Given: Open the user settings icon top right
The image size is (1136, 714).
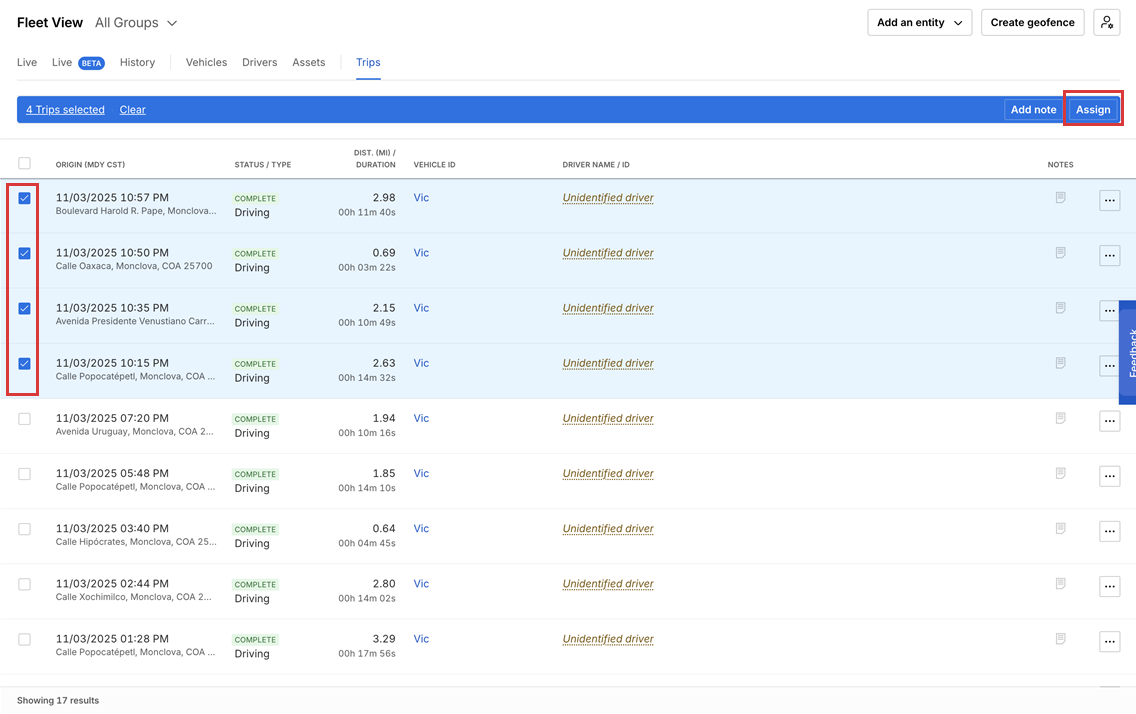Looking at the screenshot, I should pyautogui.click(x=1106, y=22).
